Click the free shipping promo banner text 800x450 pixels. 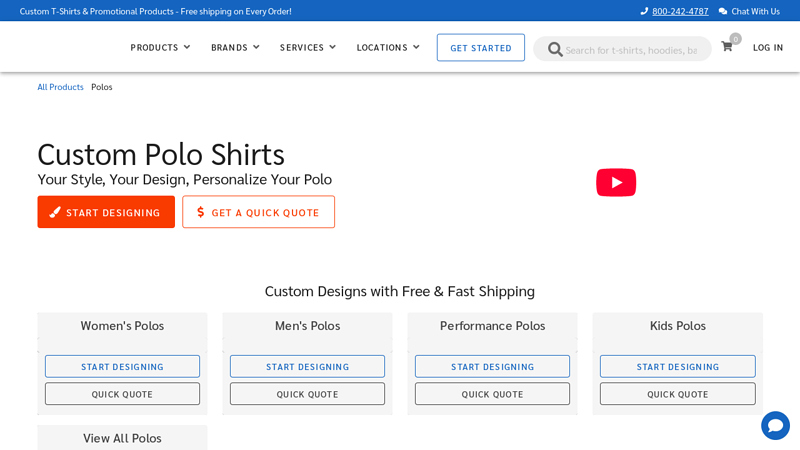point(156,11)
